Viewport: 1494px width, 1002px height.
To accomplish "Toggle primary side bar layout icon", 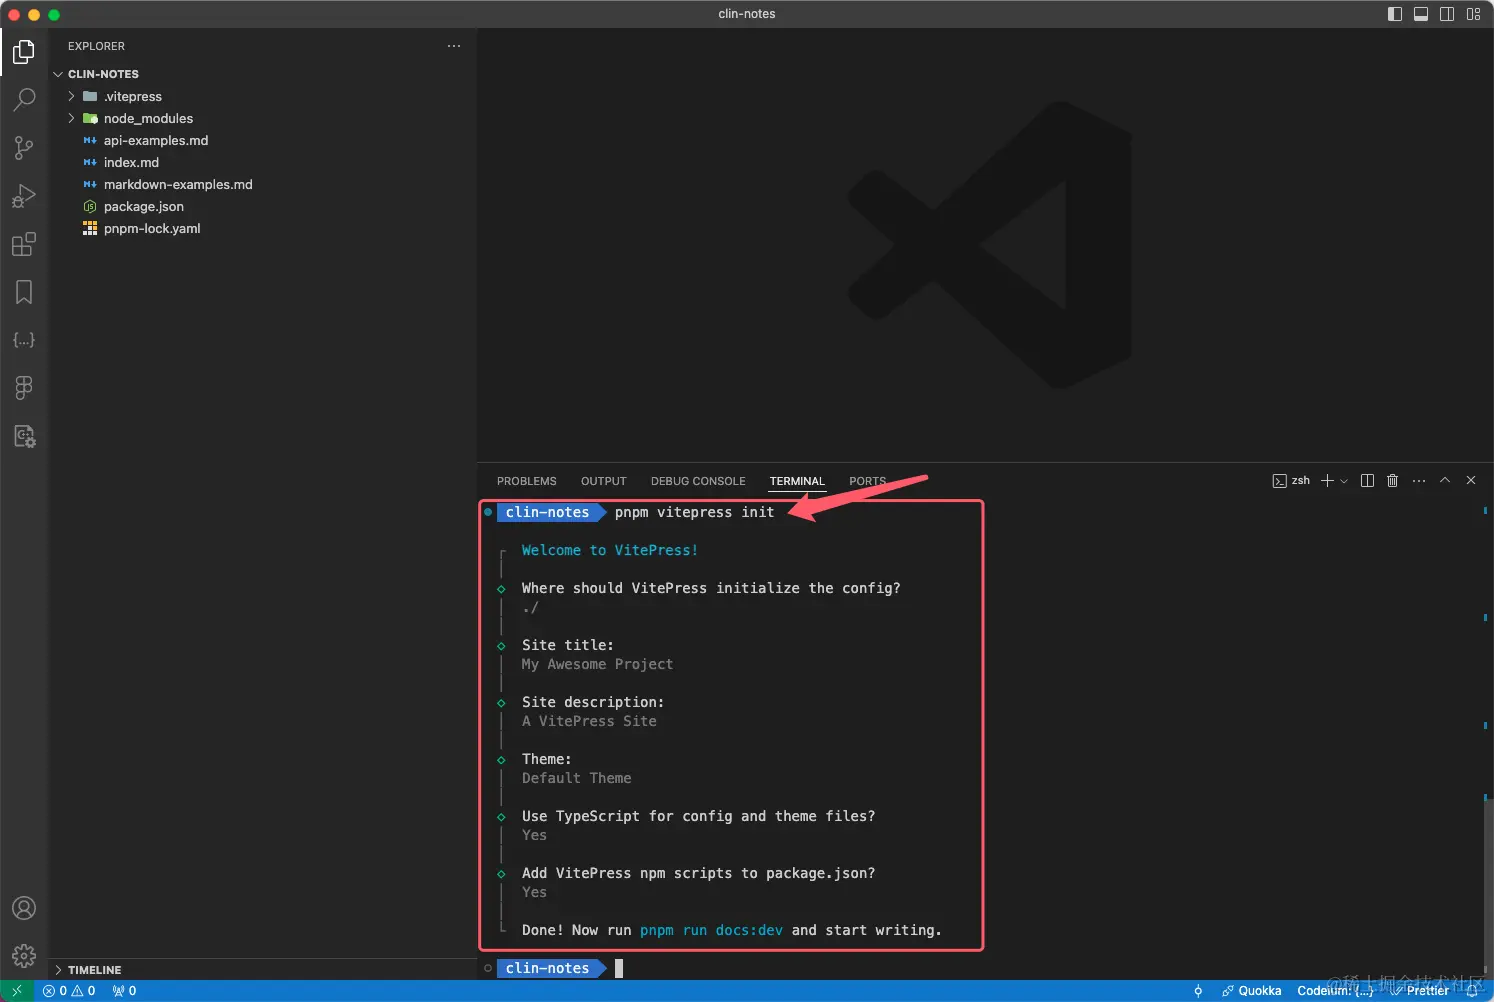I will [1395, 14].
